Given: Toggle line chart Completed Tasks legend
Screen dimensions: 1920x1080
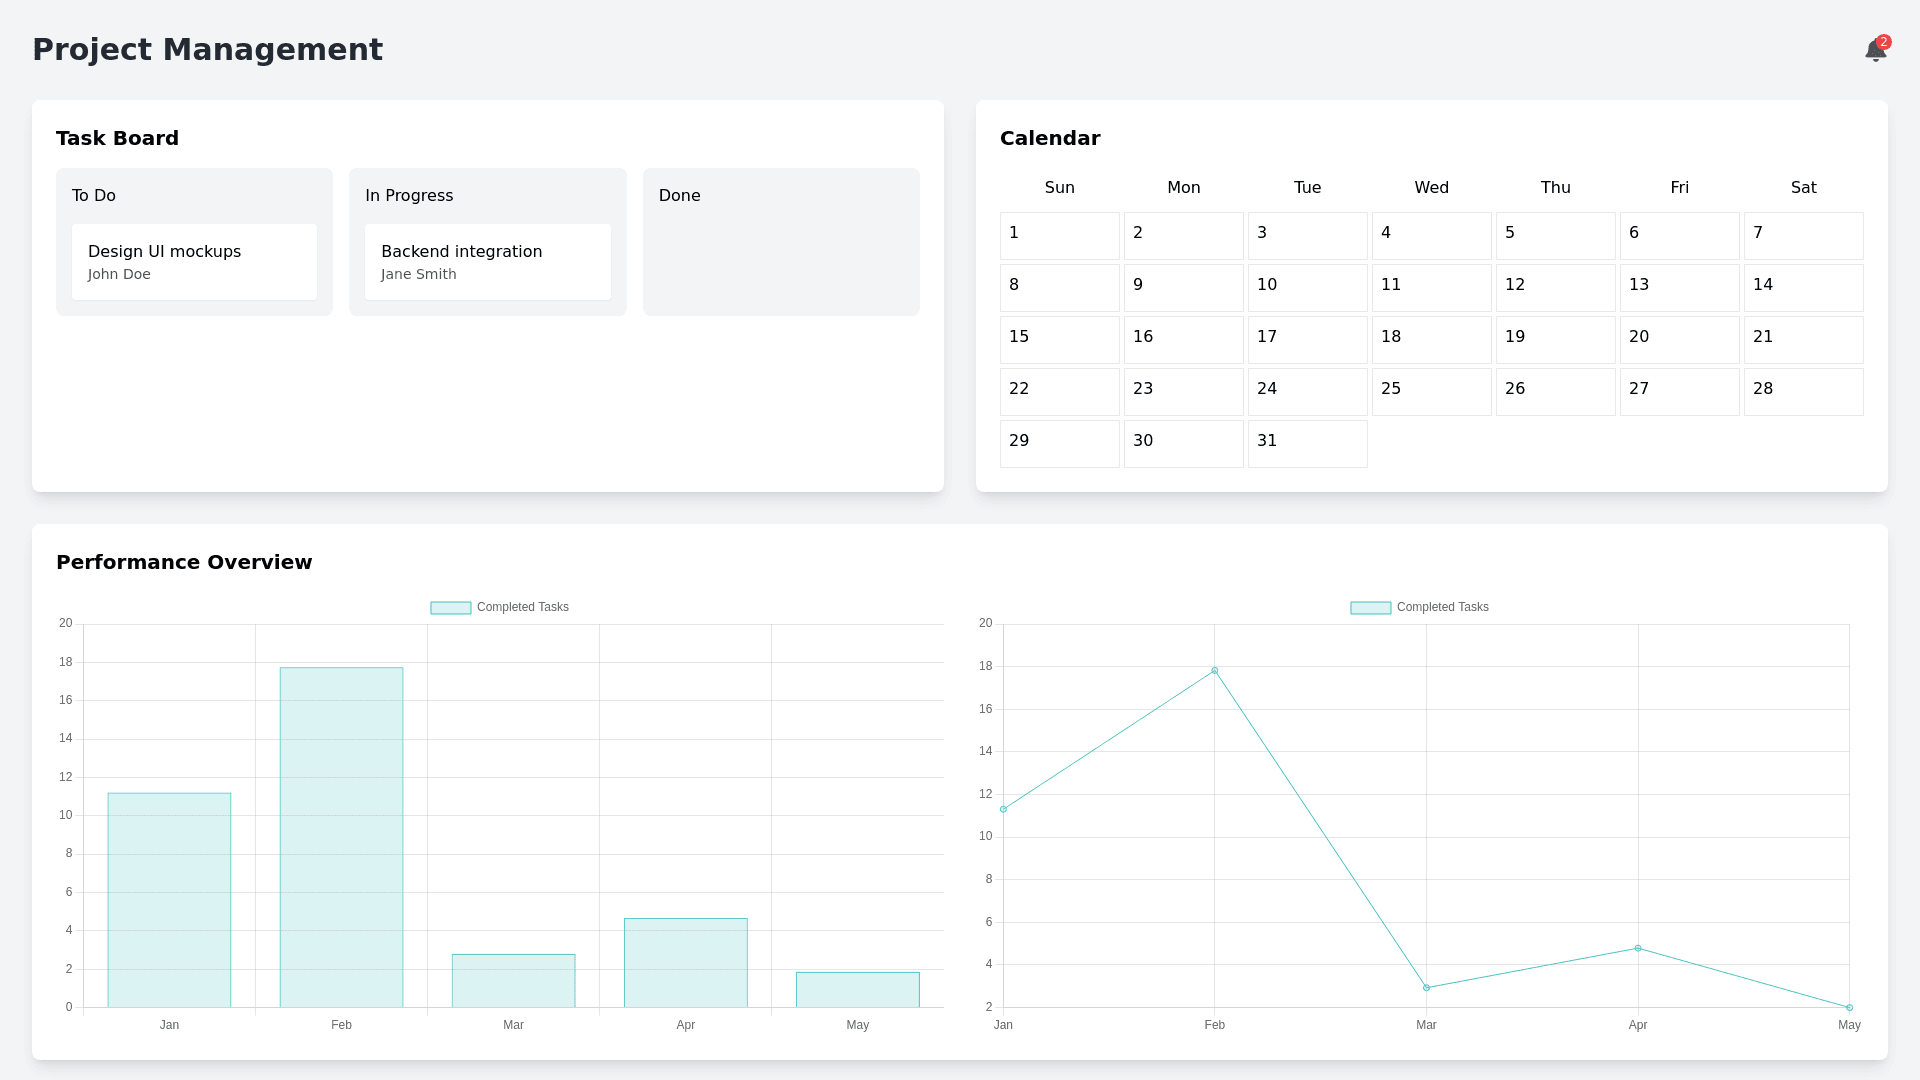Looking at the screenshot, I should [x=1420, y=607].
